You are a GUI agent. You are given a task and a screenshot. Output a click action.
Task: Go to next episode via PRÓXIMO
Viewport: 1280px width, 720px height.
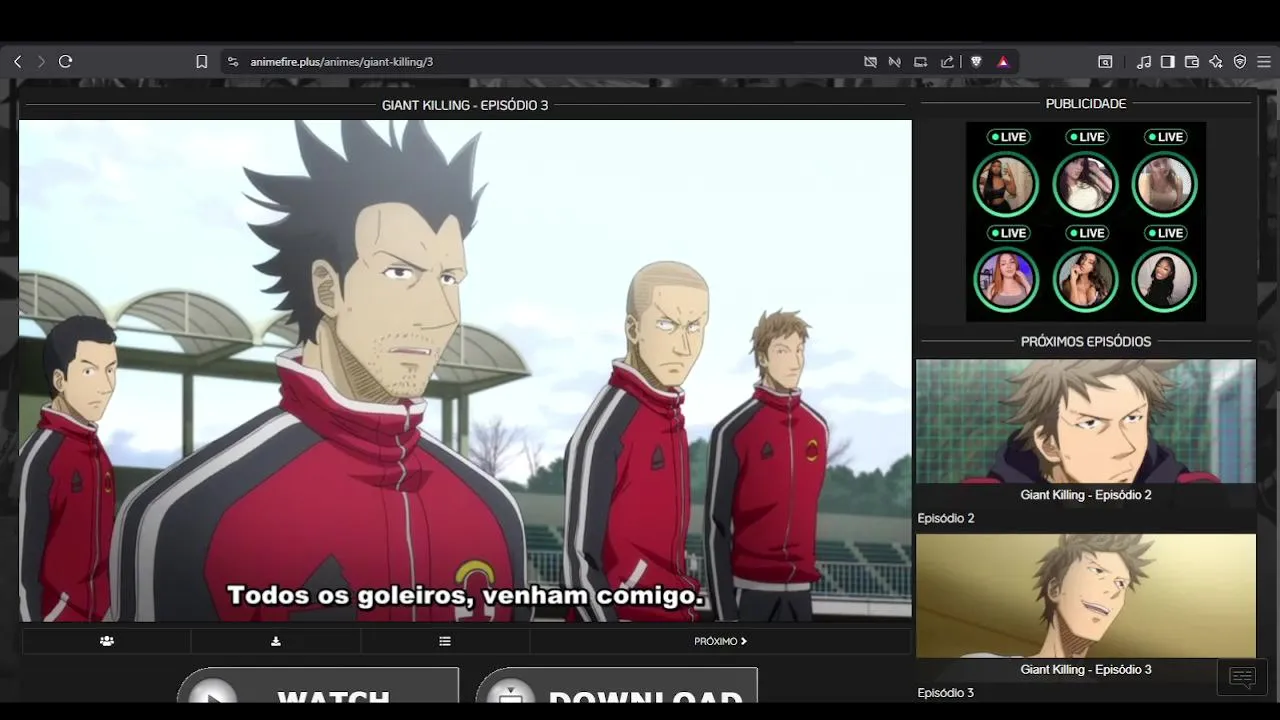tap(720, 641)
